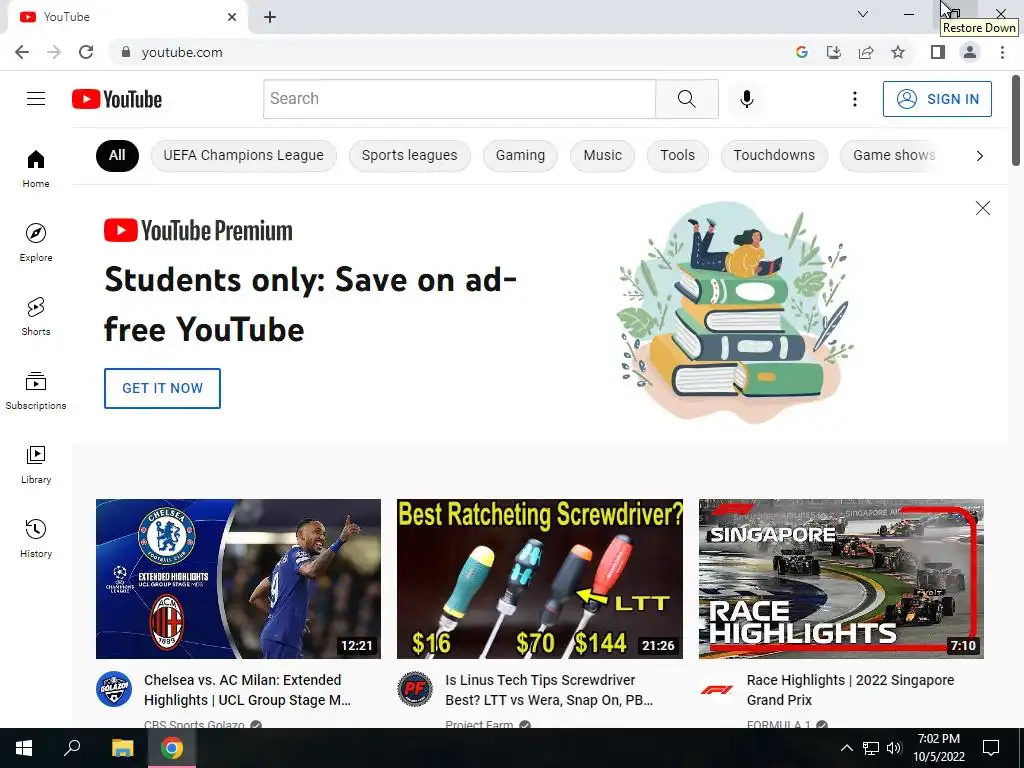1024x768 pixels.
Task: Open Subscriptions in sidebar
Action: (36, 391)
